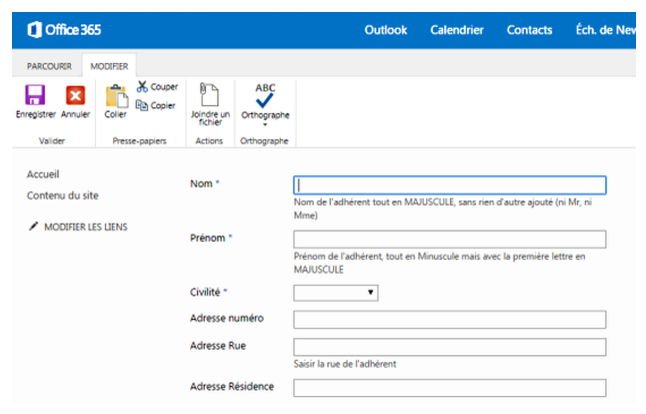Focus the Prénom text field
This screenshot has height=414, width=646.
click(x=449, y=239)
